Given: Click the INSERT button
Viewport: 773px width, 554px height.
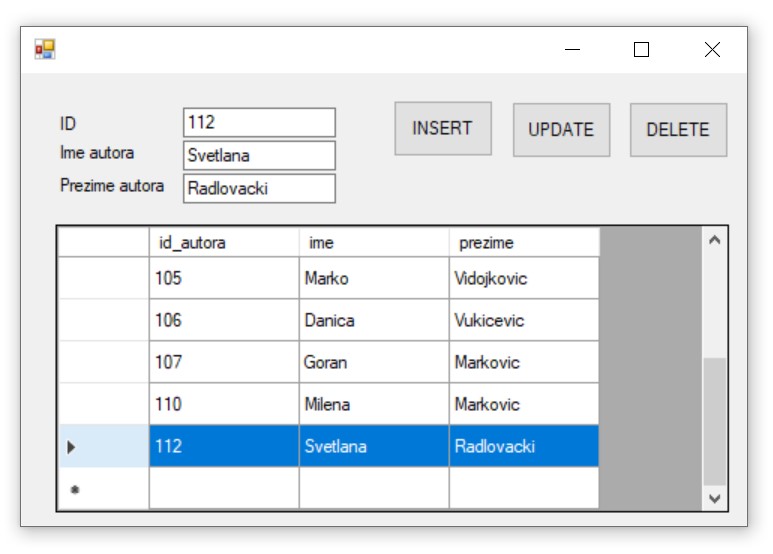Looking at the screenshot, I should tap(442, 129).
